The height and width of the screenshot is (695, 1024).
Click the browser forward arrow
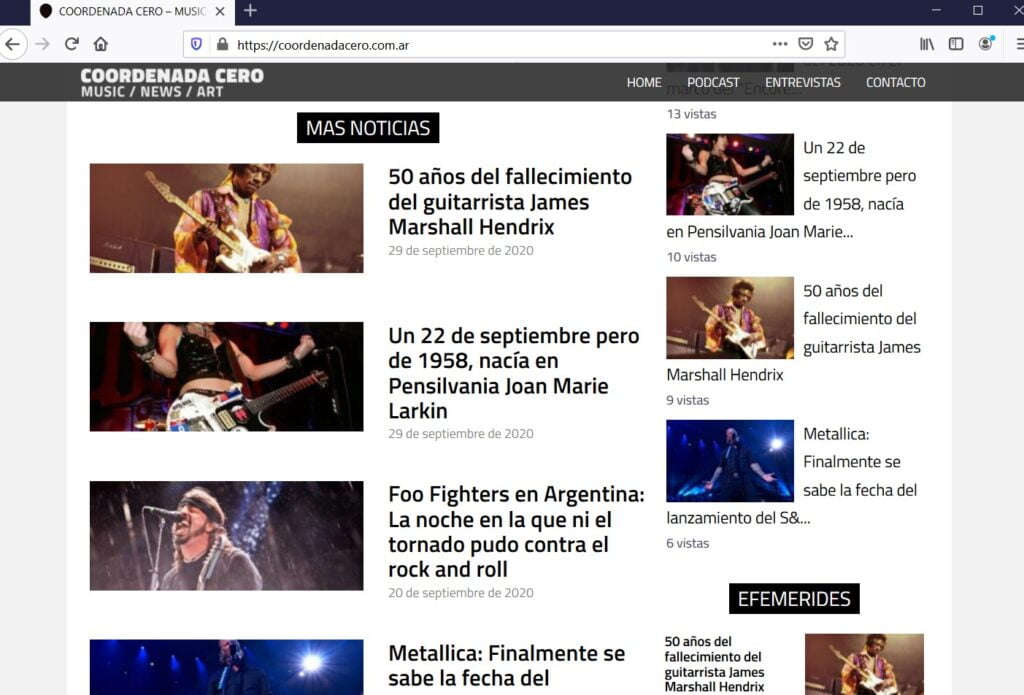(42, 44)
